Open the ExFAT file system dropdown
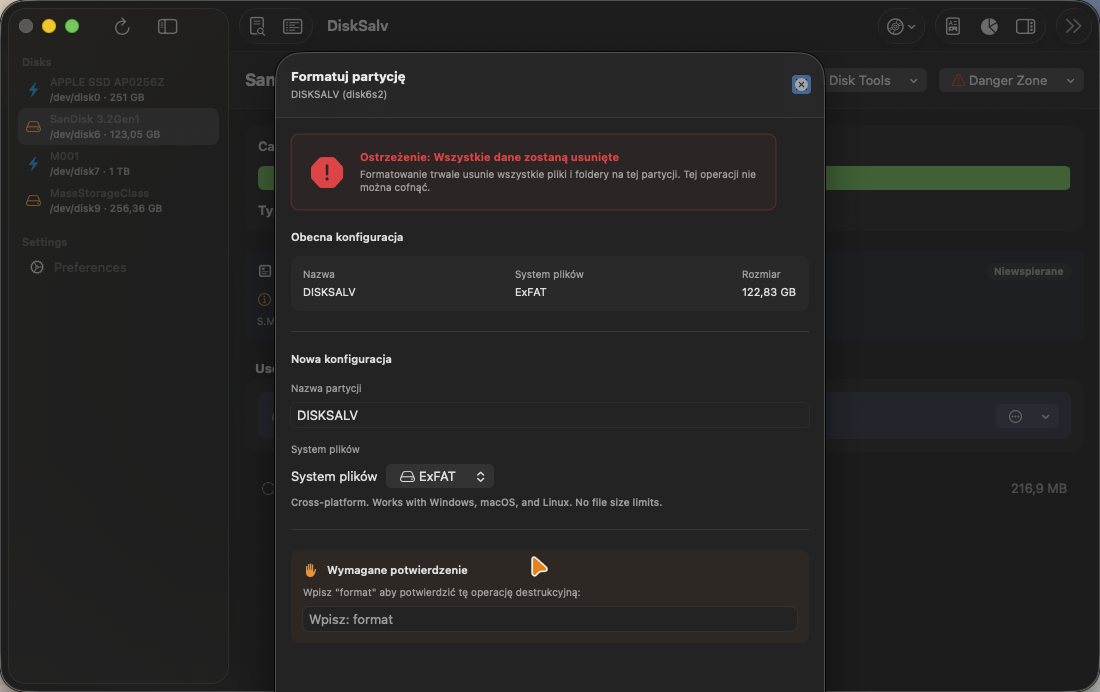The height and width of the screenshot is (692, 1100). [440, 477]
